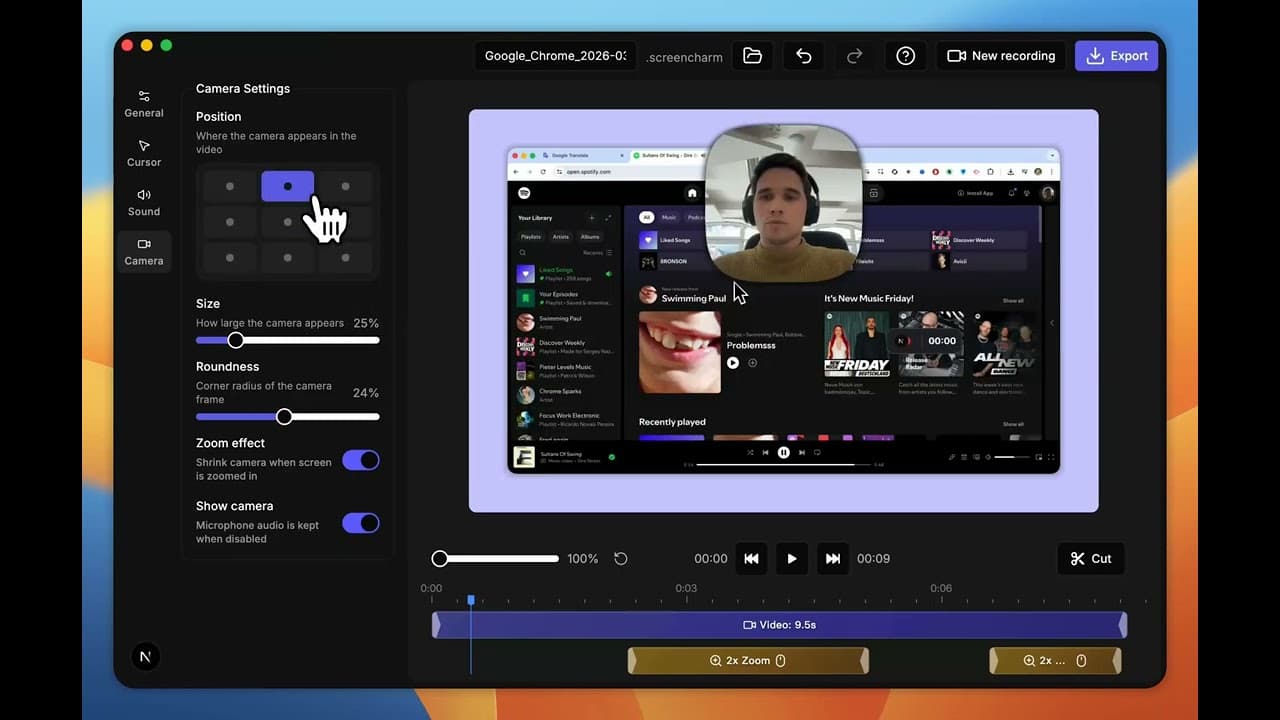Open the Cursor settings tab

click(144, 153)
